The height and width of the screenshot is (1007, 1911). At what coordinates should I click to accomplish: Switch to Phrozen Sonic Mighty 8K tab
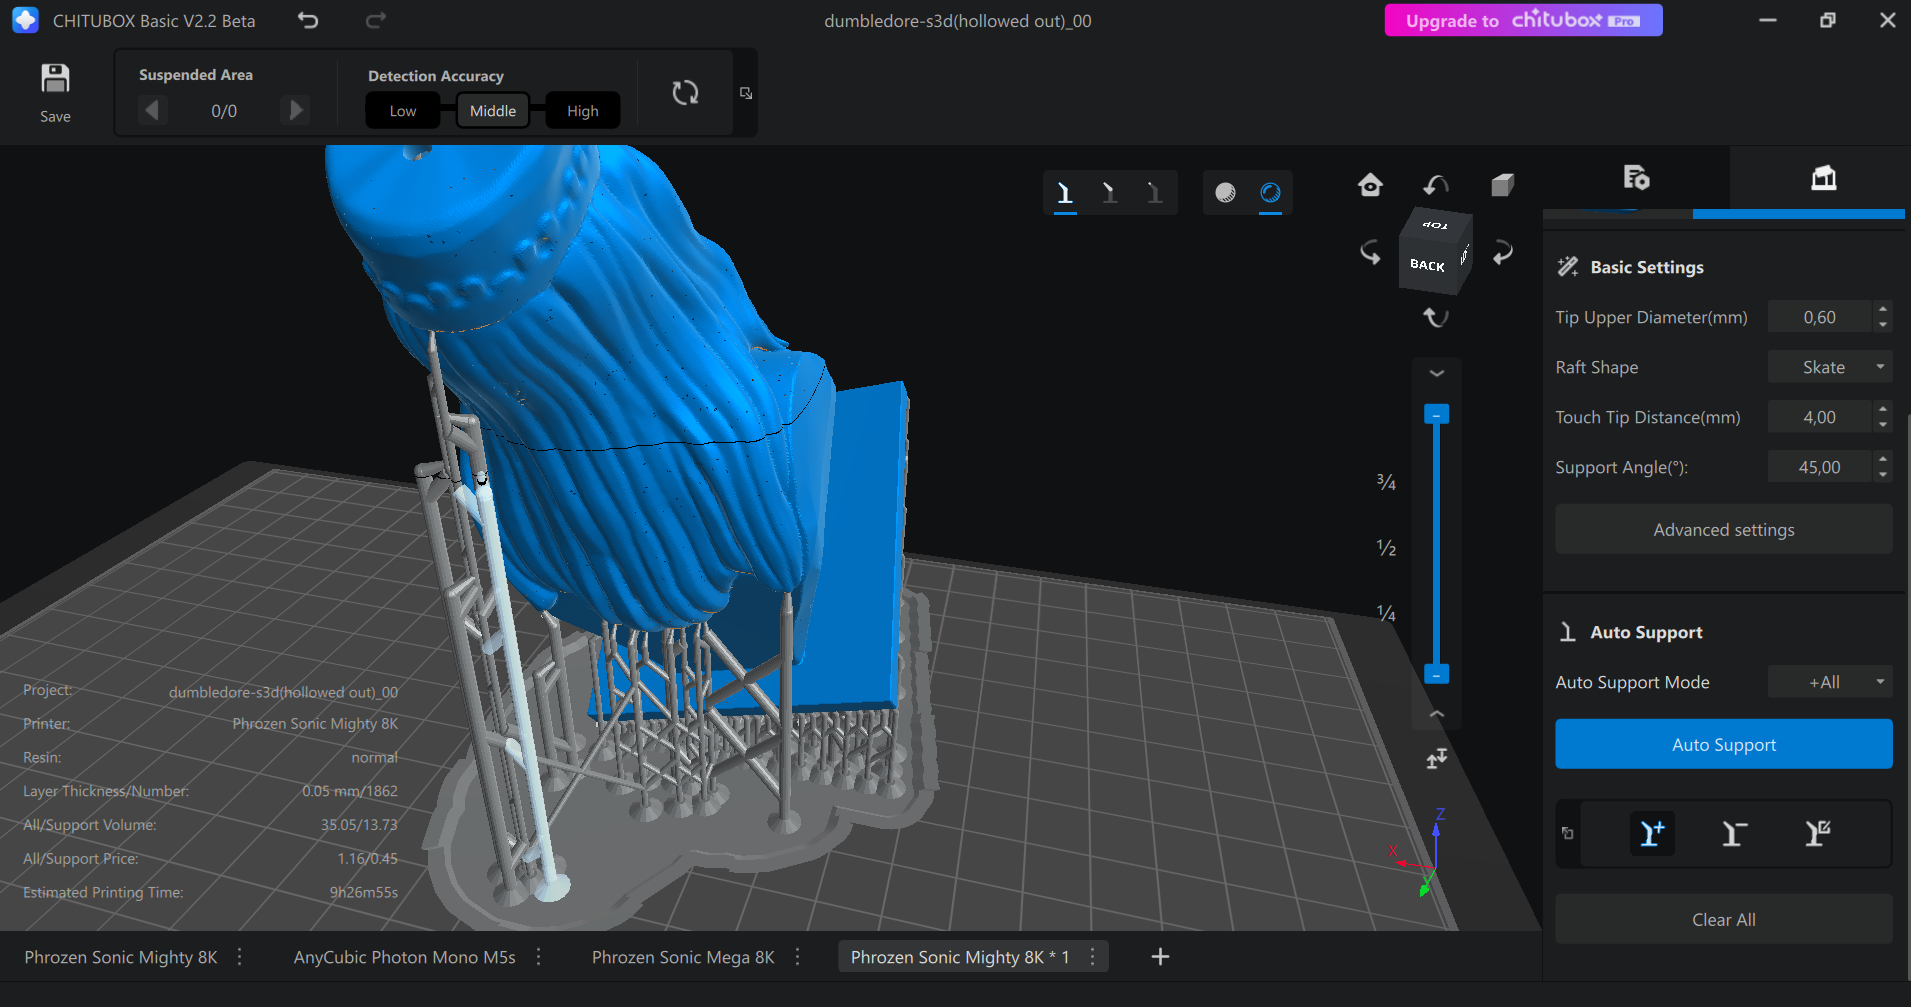coord(121,957)
